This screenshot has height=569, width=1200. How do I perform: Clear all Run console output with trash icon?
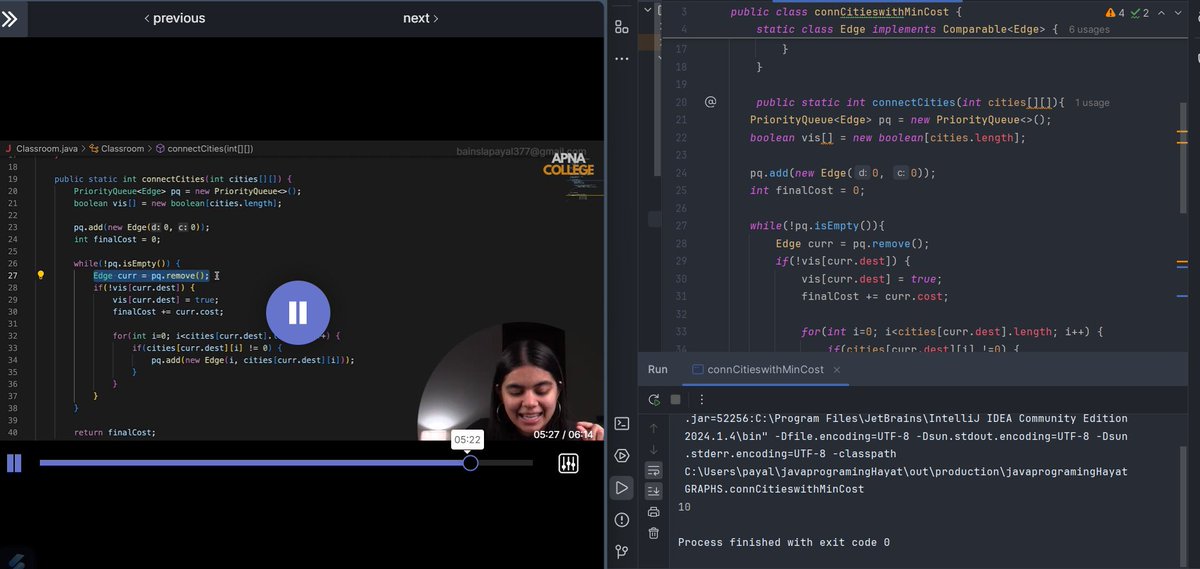(654, 533)
